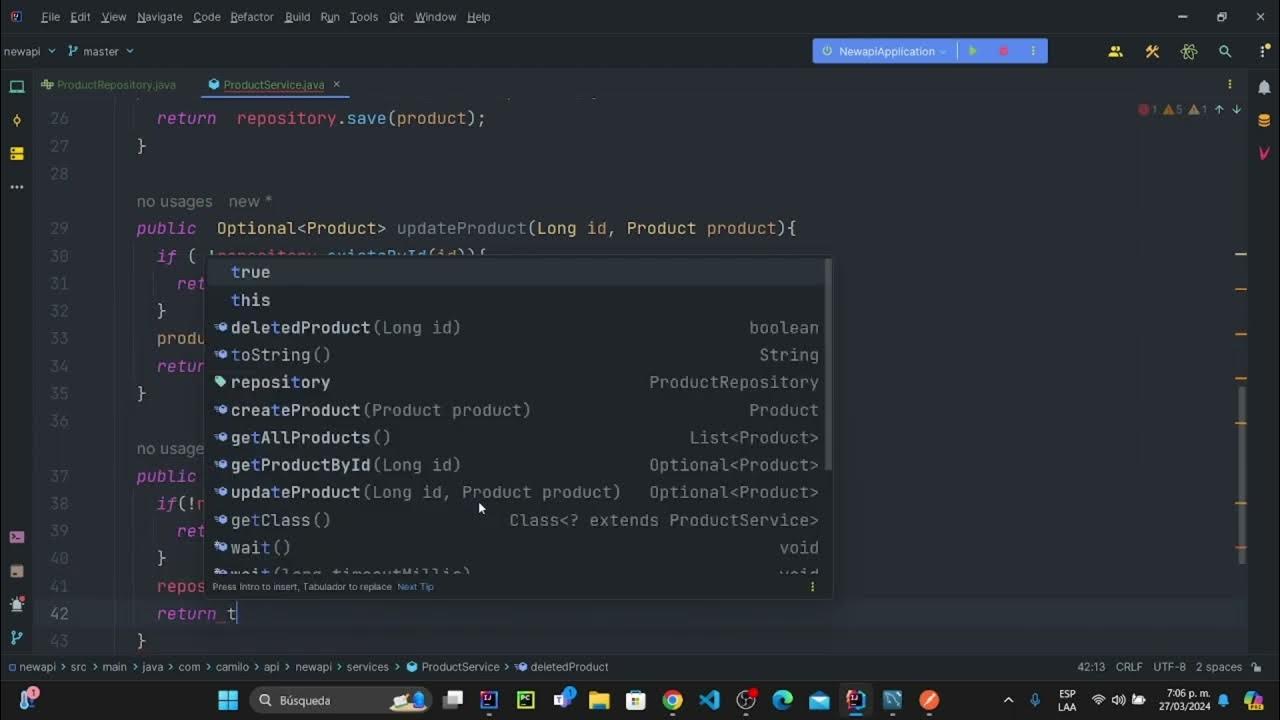This screenshot has width=1280, height=720.
Task: Stop the running application with red square
Action: pos(1004,51)
